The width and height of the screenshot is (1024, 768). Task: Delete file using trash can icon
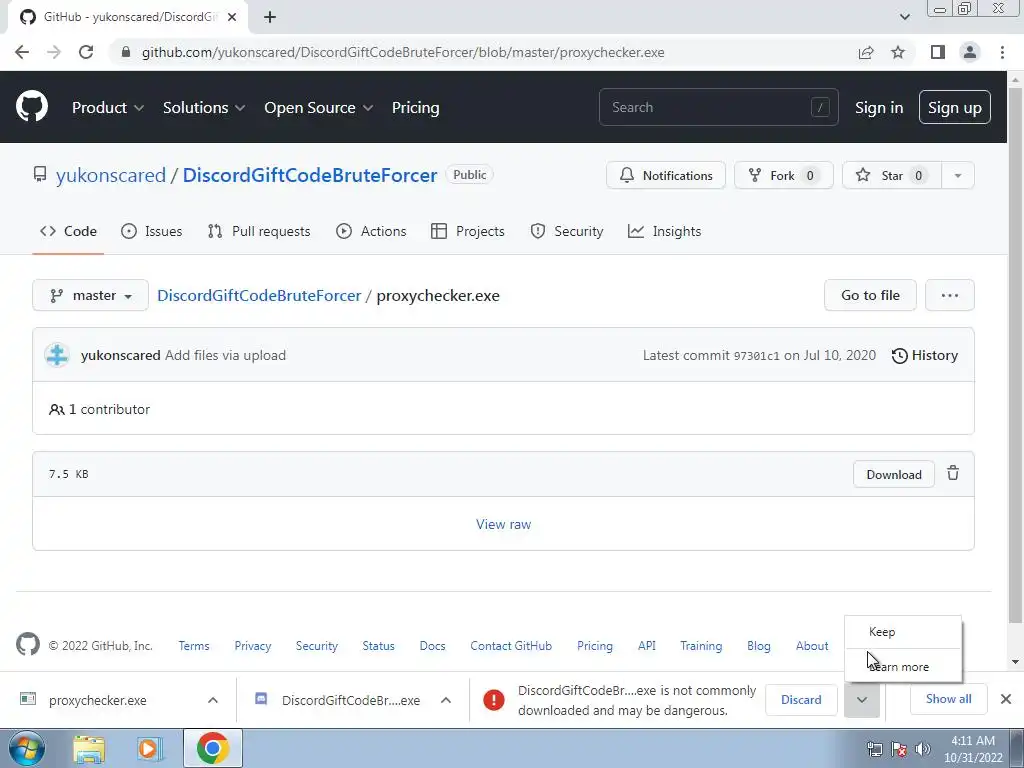tap(953, 473)
